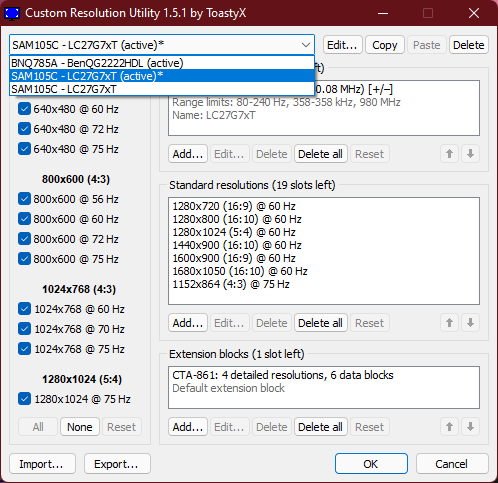Screen dimensions: 498x483
Task: Click up arrow in Standard resolutions section
Action: 449,322
